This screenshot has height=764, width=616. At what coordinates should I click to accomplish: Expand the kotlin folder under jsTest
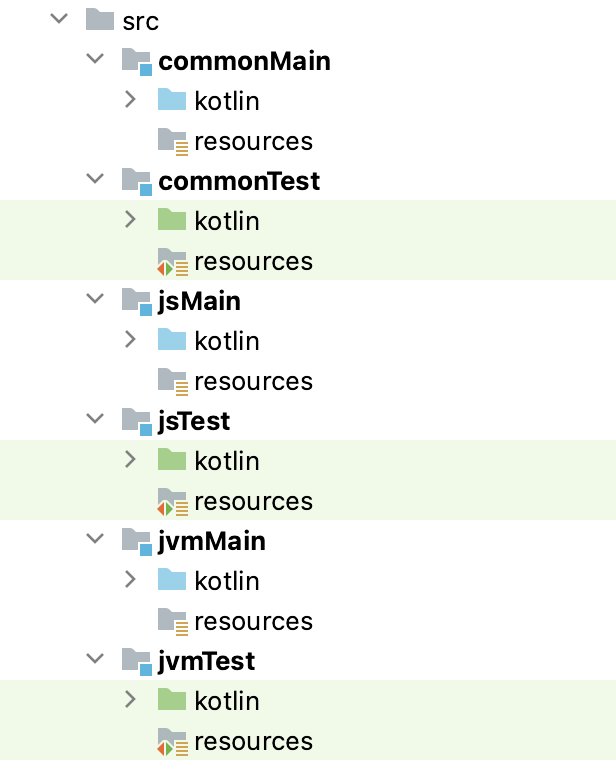(x=130, y=459)
